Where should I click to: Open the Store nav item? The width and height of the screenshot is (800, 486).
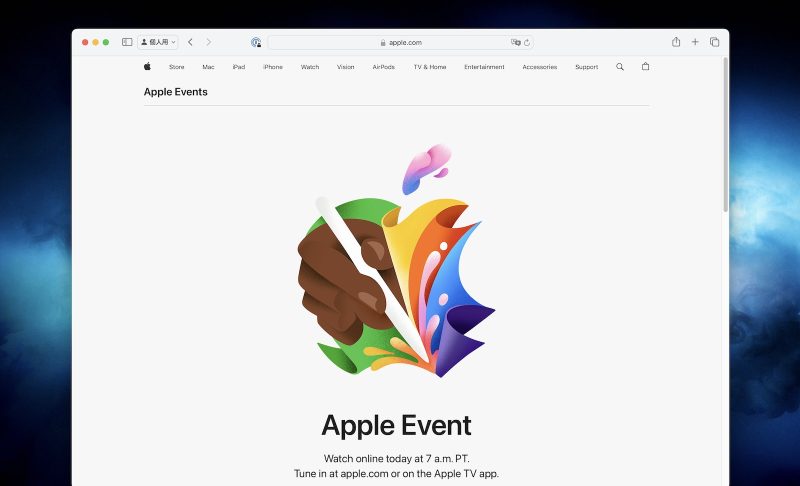(x=177, y=67)
